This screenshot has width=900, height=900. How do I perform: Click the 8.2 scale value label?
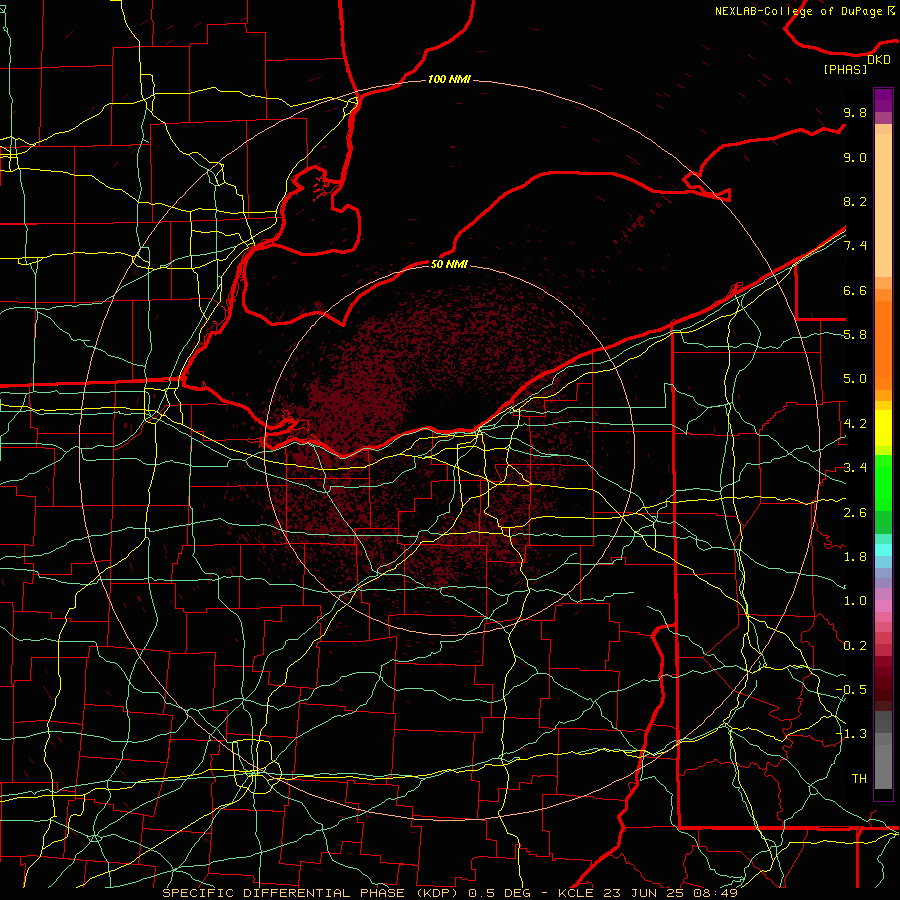coord(855,201)
